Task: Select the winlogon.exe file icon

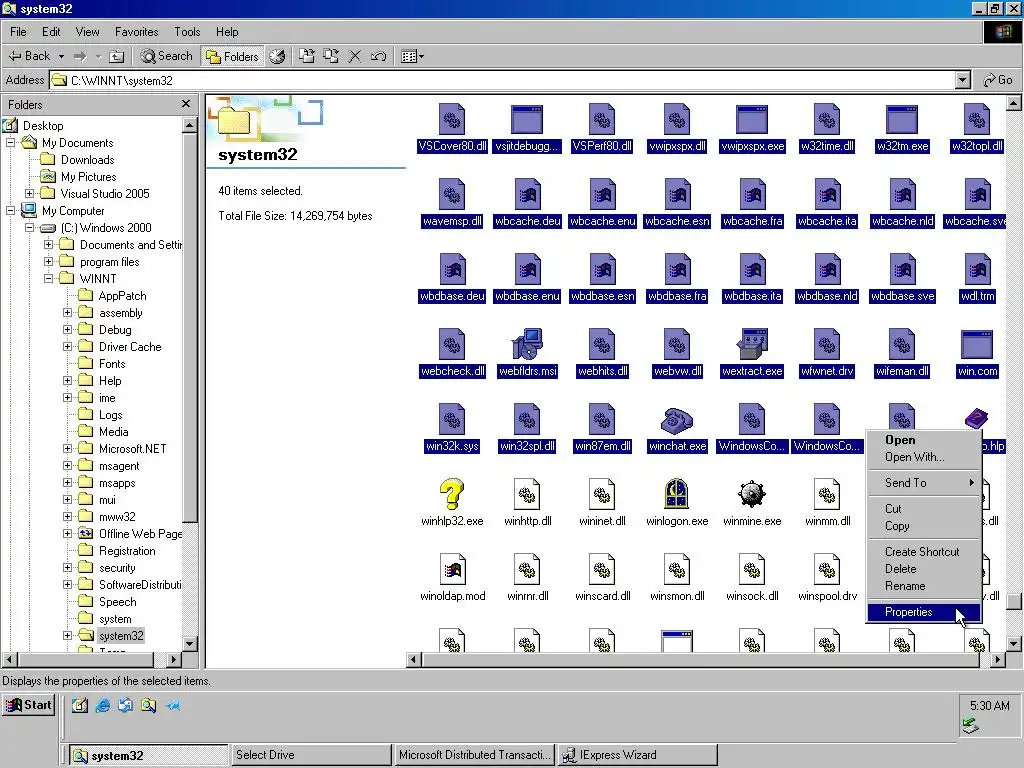Action: pos(677,494)
